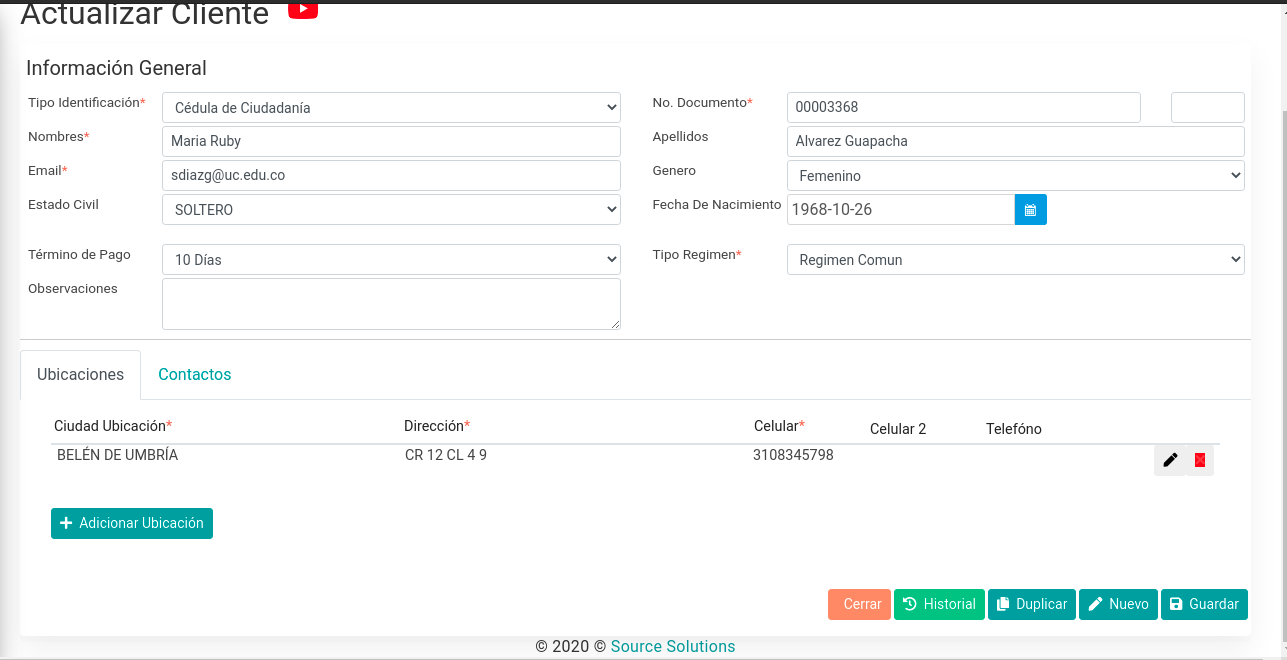Click the Duplicar button
Viewport: 1287px width, 660px height.
(x=1032, y=604)
